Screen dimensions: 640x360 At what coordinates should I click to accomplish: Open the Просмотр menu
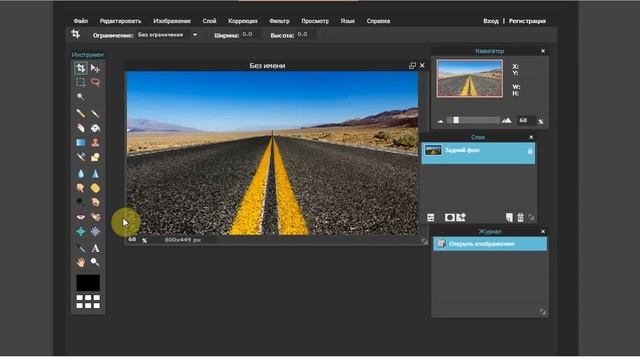(315, 21)
